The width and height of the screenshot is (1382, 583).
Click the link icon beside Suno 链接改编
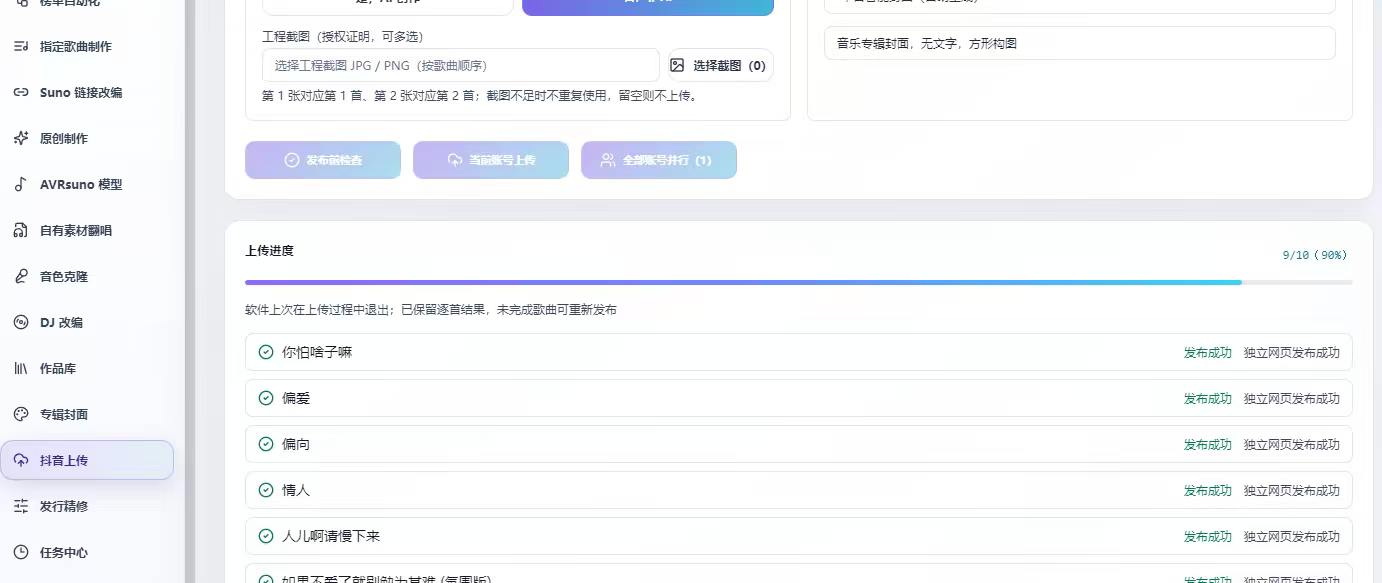click(21, 92)
